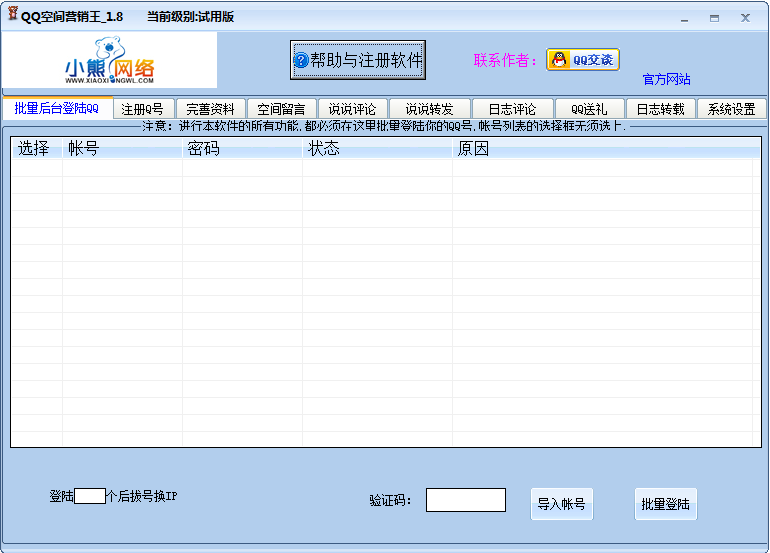Minimize the QQ空间营销王 window
The height and width of the screenshot is (553, 770).
(684, 18)
